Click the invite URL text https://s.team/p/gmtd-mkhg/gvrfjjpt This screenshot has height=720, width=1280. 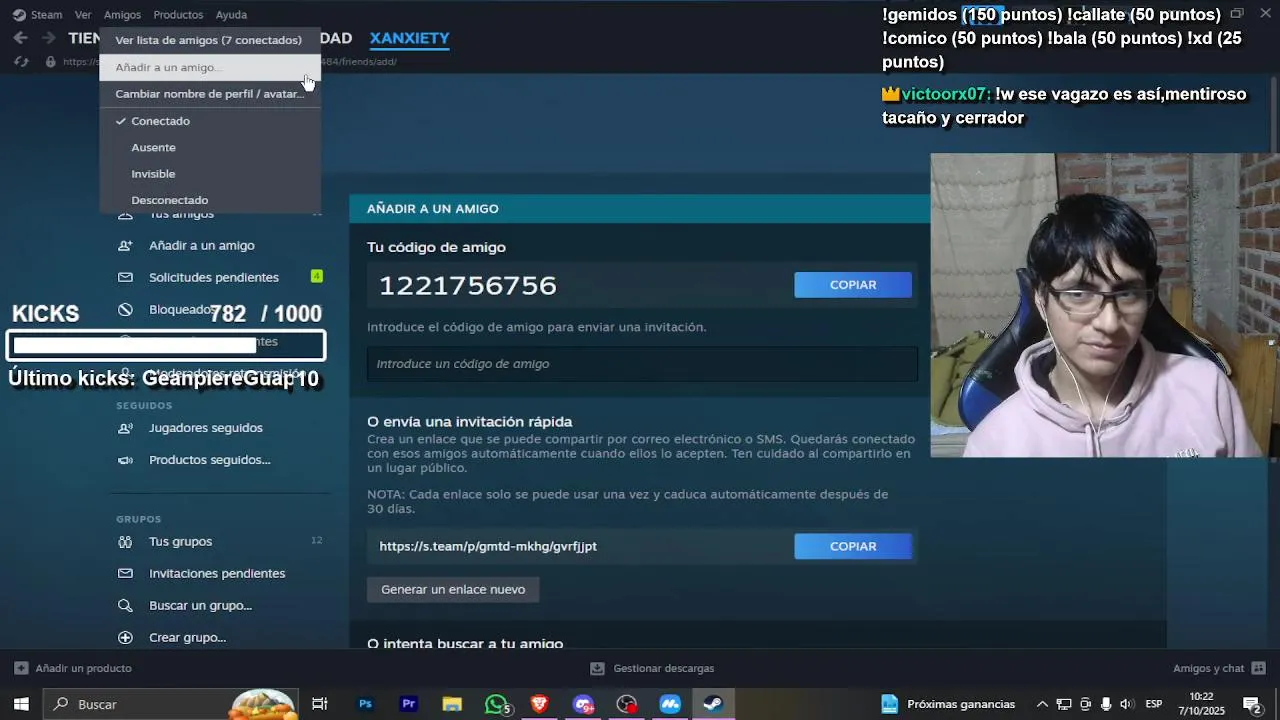[488, 546]
